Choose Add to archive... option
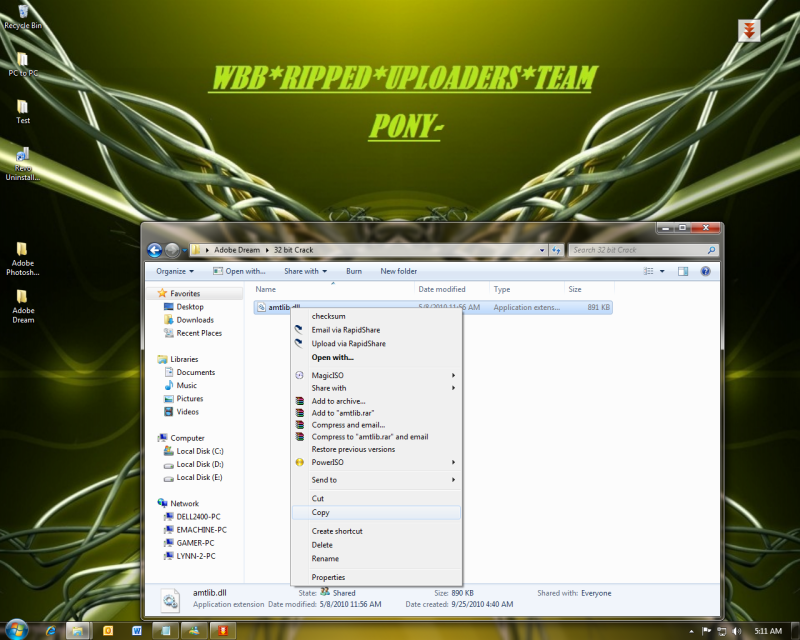Image resolution: width=800 pixels, height=640 pixels. point(376,401)
